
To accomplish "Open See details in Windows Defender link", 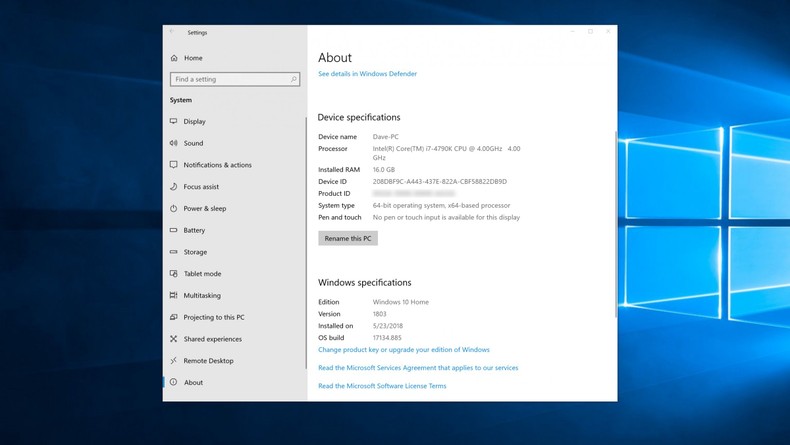I will pos(367,74).
